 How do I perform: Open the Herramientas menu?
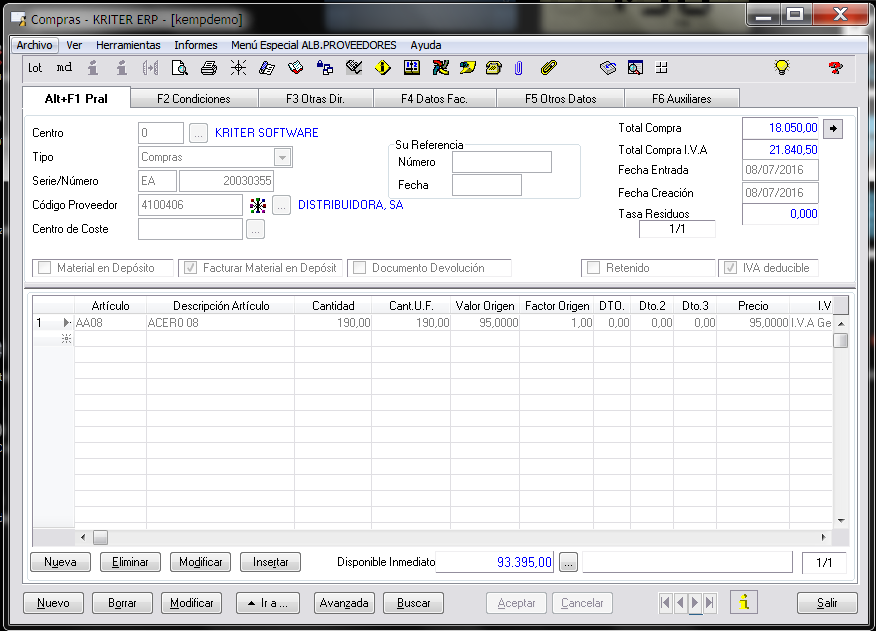(128, 45)
